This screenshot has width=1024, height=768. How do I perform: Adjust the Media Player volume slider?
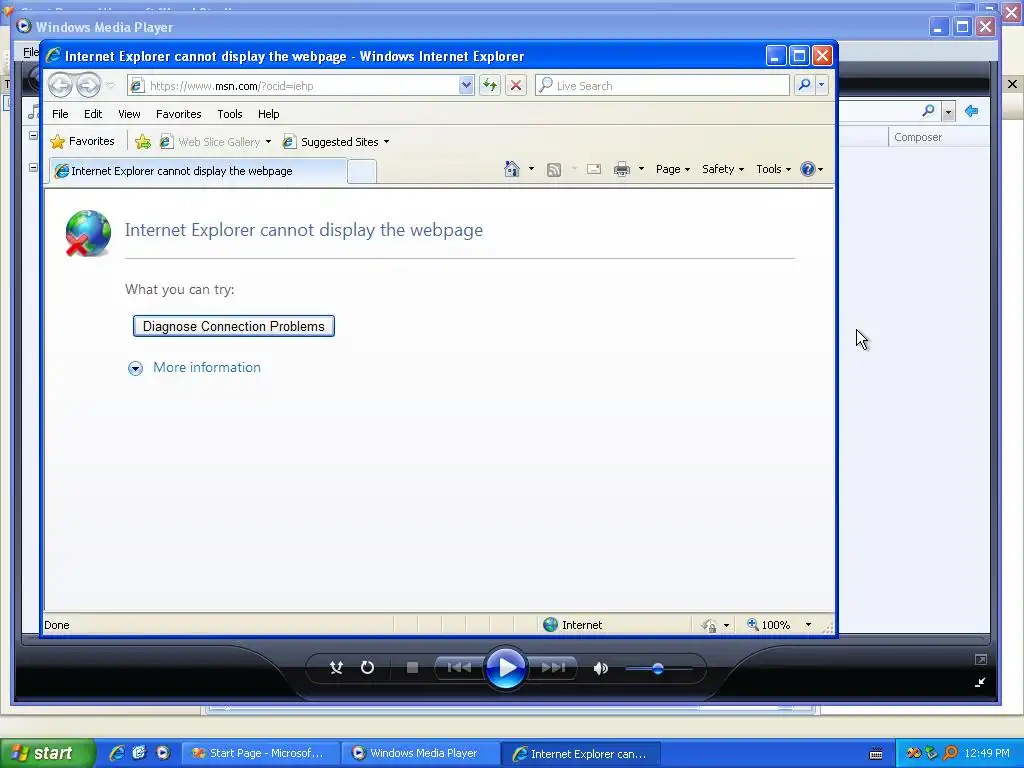(658, 669)
